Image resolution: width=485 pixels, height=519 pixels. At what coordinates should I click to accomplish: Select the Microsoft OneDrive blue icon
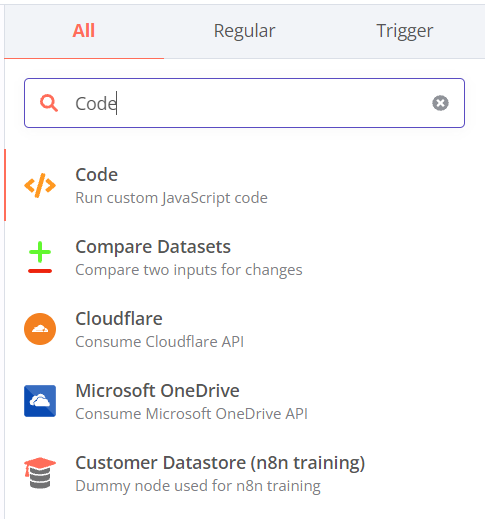pyautogui.click(x=40, y=401)
